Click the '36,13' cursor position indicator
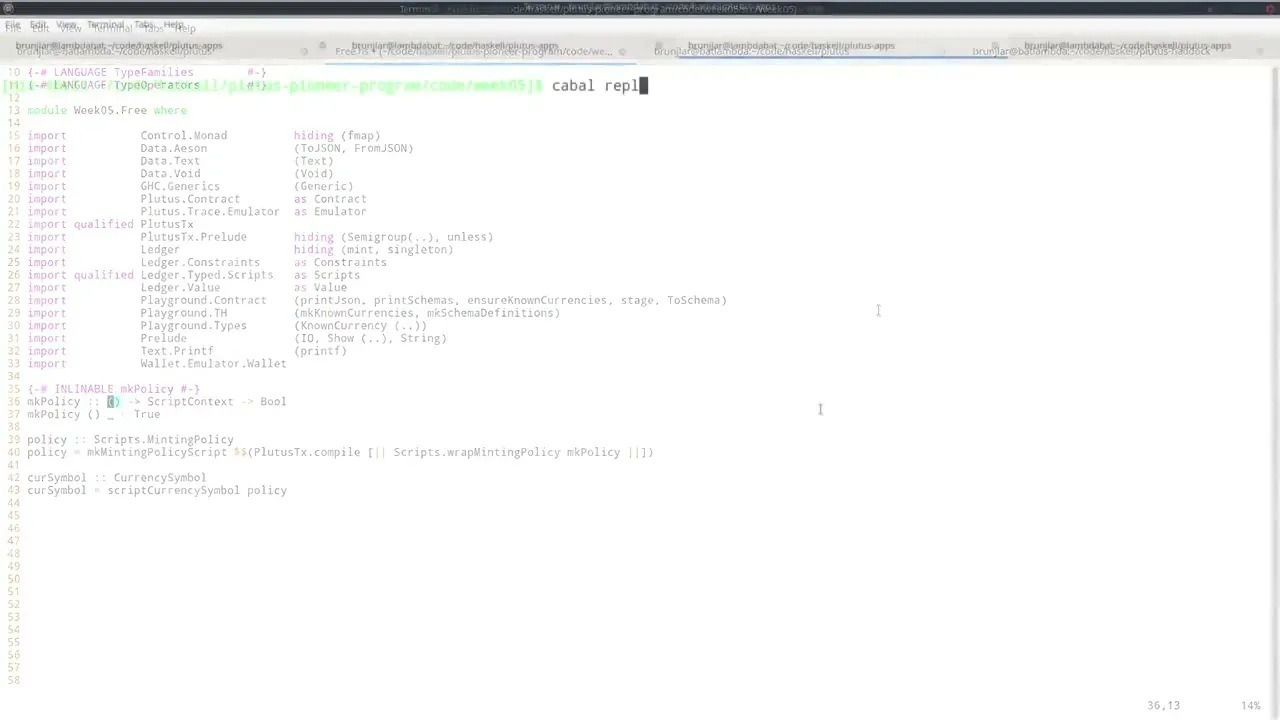Image resolution: width=1280 pixels, height=720 pixels. [x=1163, y=706]
